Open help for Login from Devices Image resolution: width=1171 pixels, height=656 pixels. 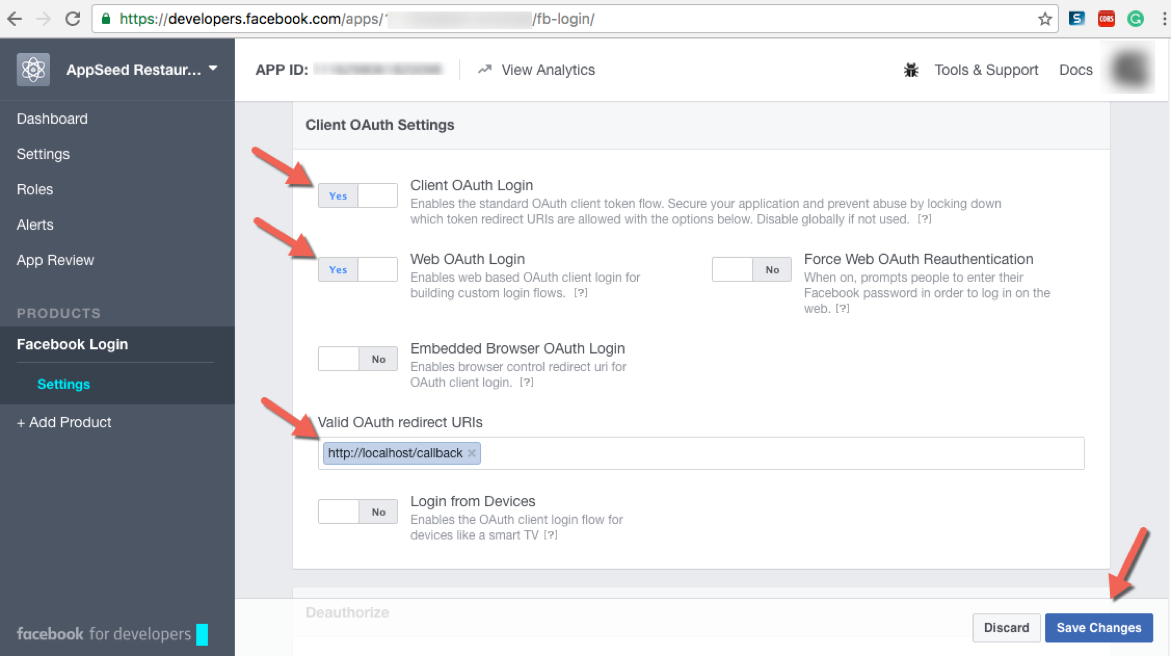click(x=551, y=535)
